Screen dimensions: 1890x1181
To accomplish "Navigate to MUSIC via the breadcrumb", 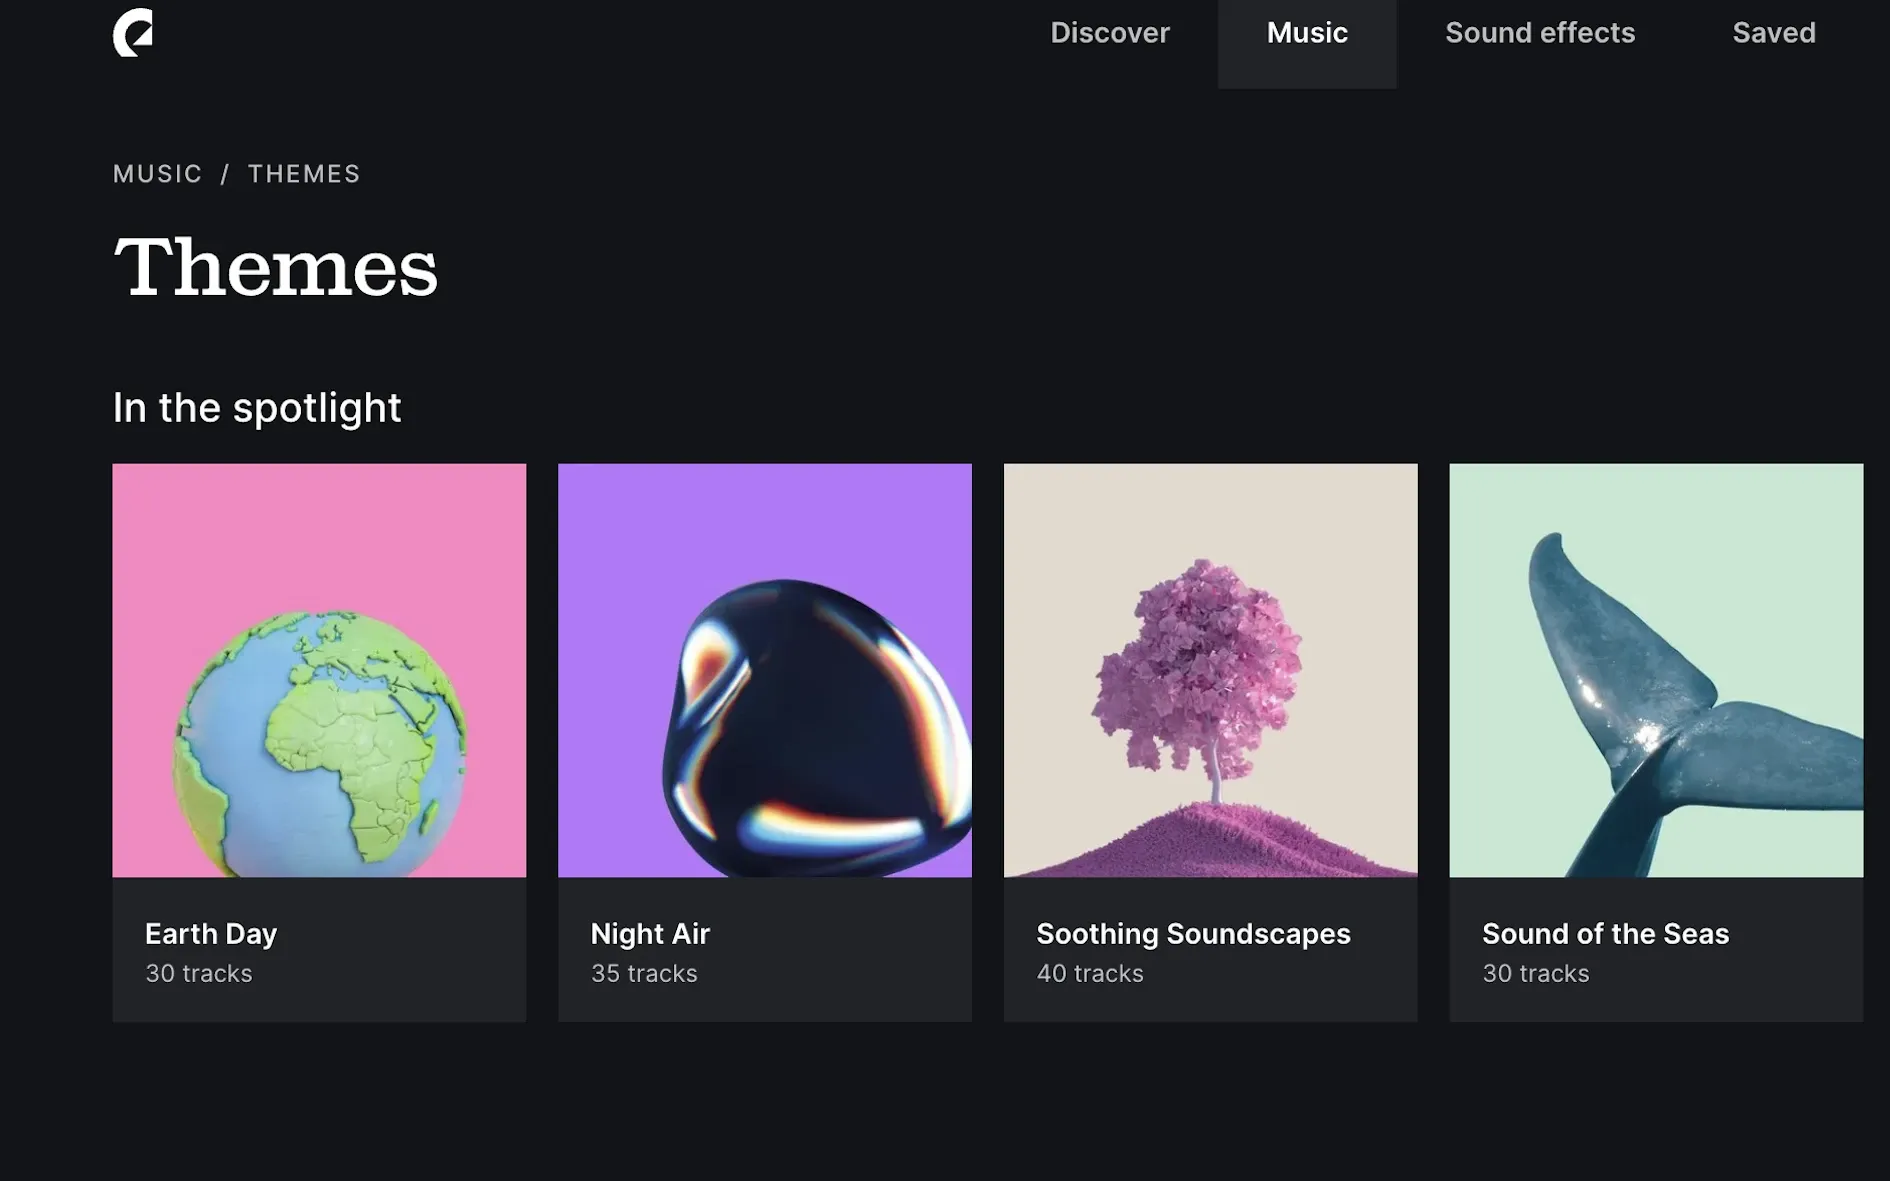I will pos(158,173).
